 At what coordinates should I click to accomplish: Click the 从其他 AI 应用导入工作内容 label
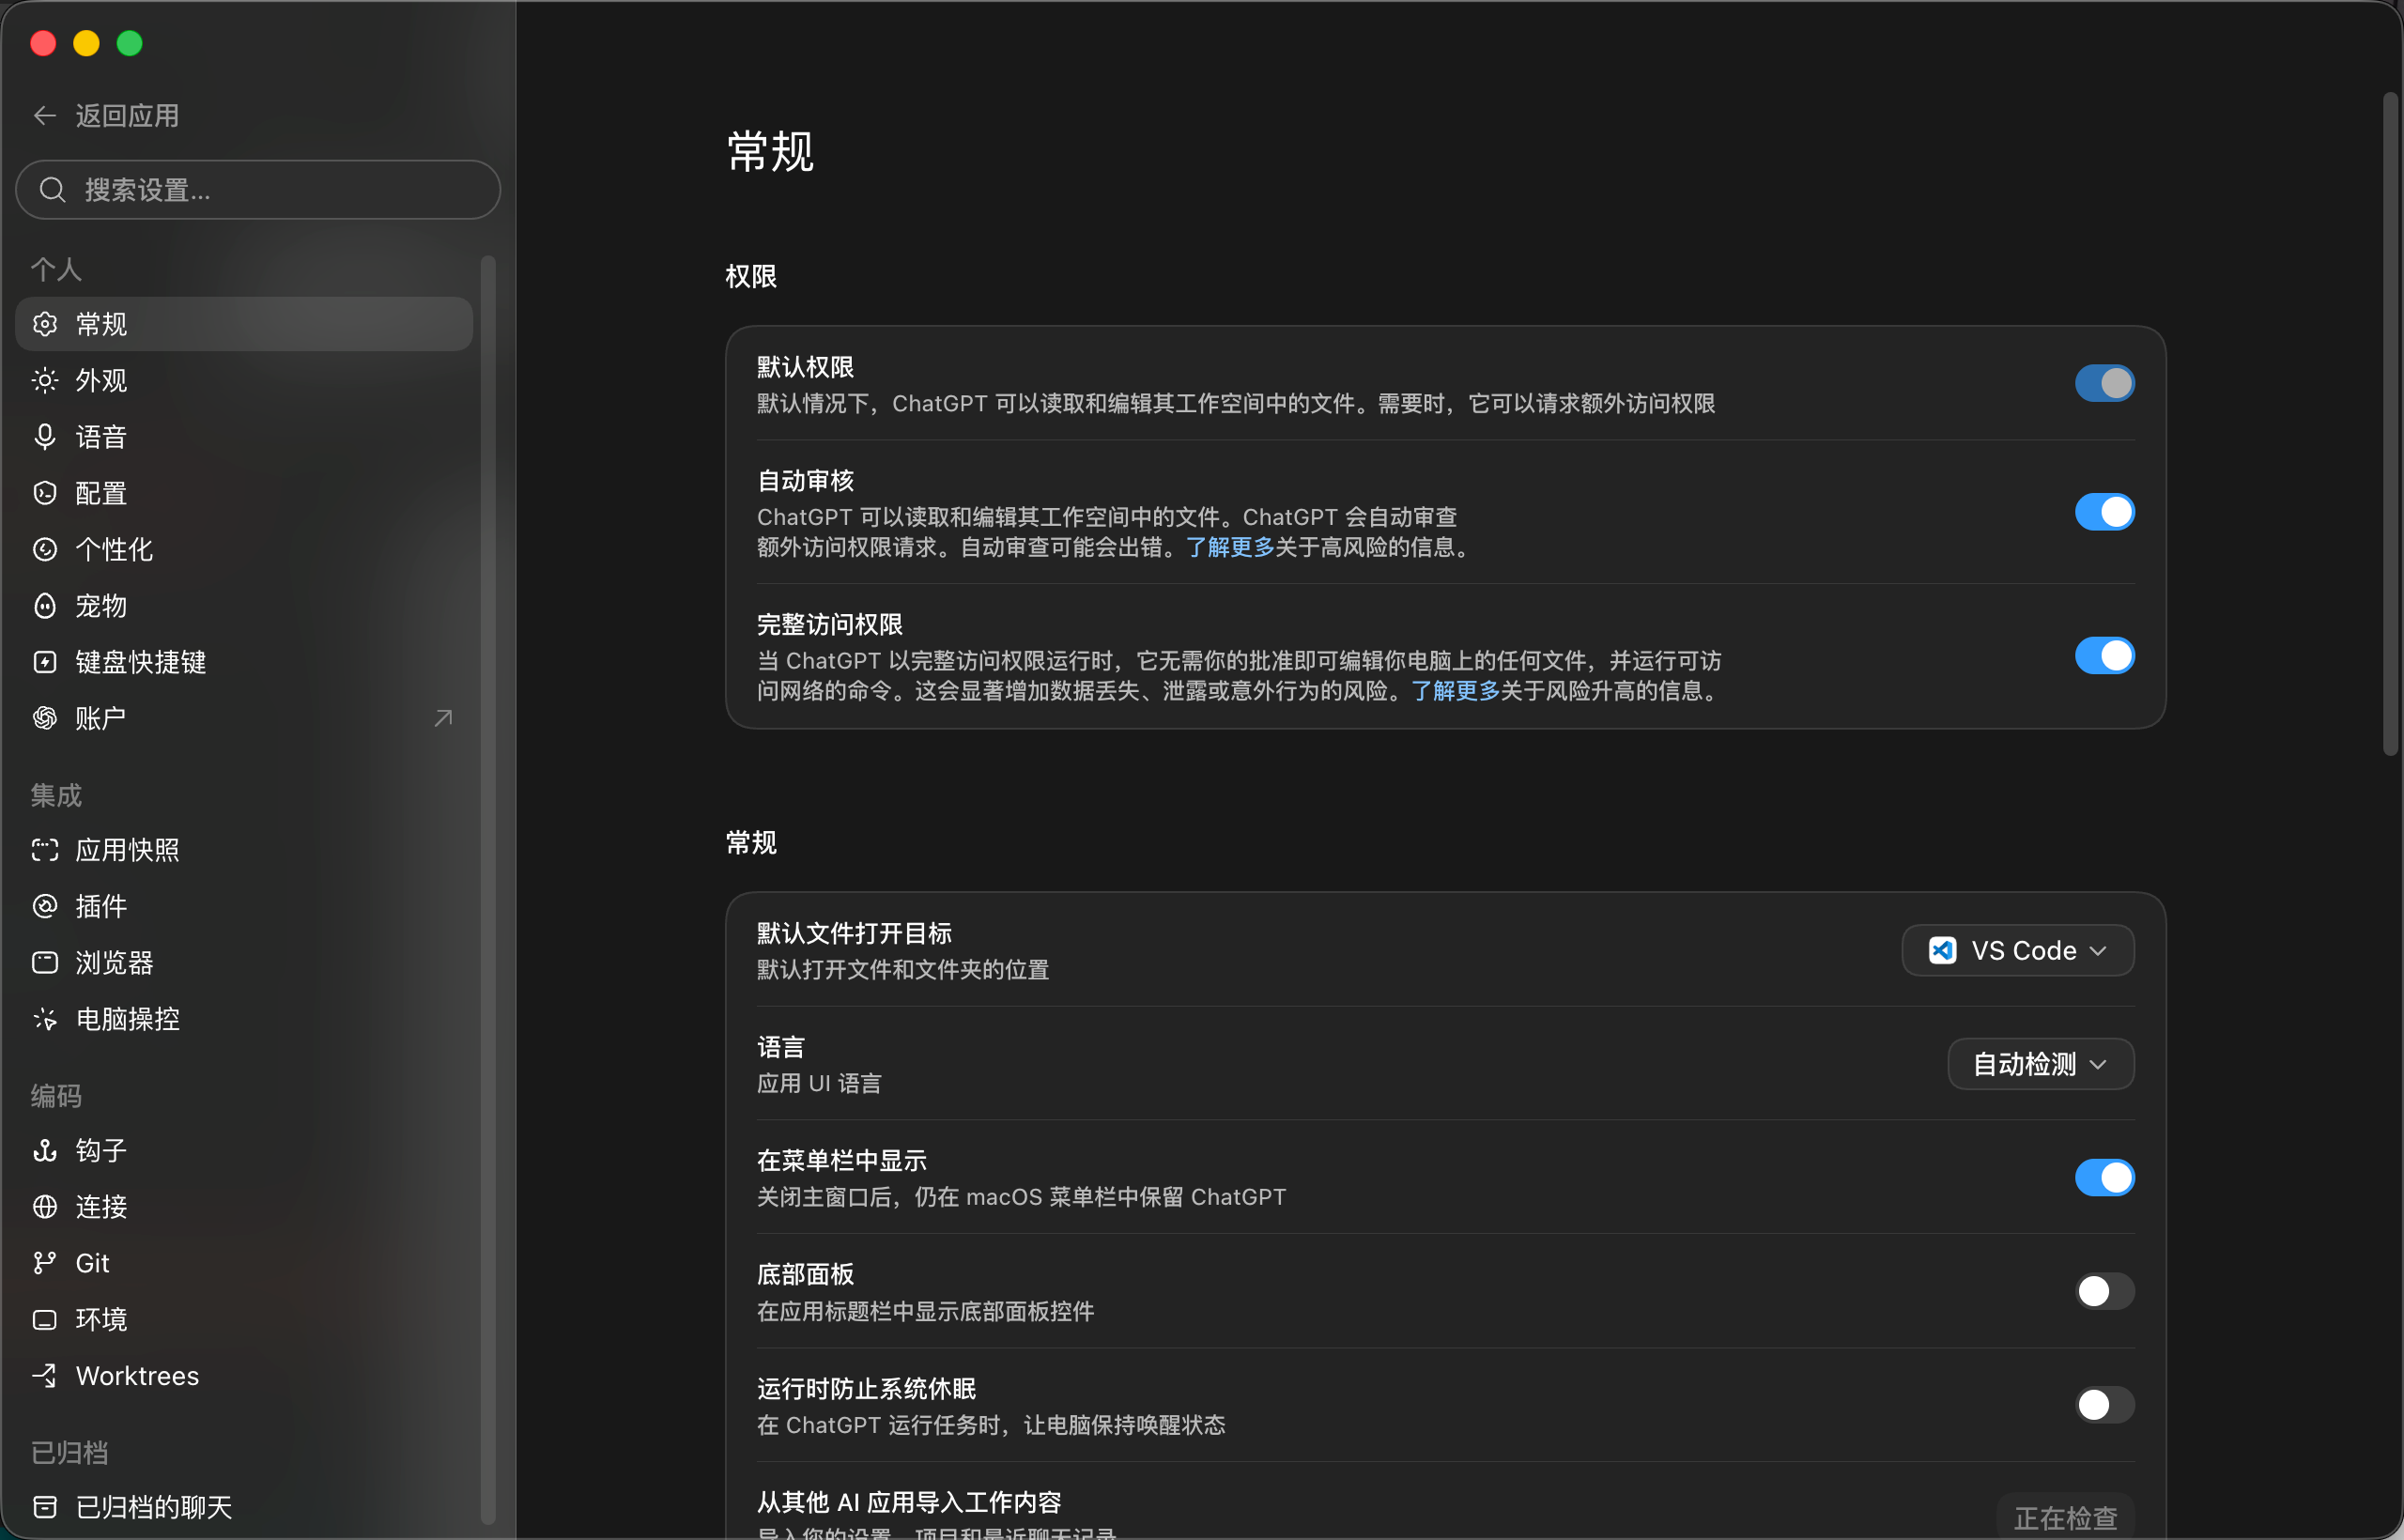point(909,1502)
